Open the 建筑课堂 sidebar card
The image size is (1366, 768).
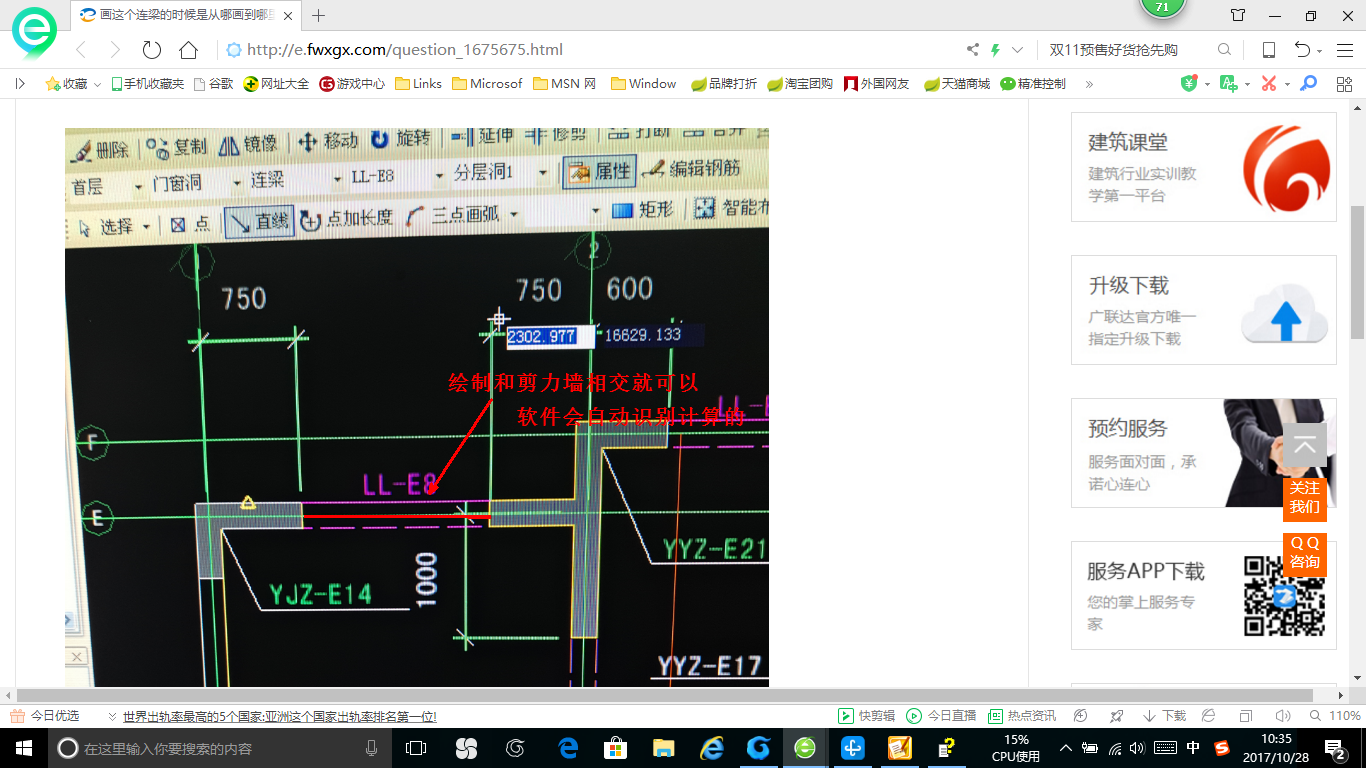[x=1204, y=167]
